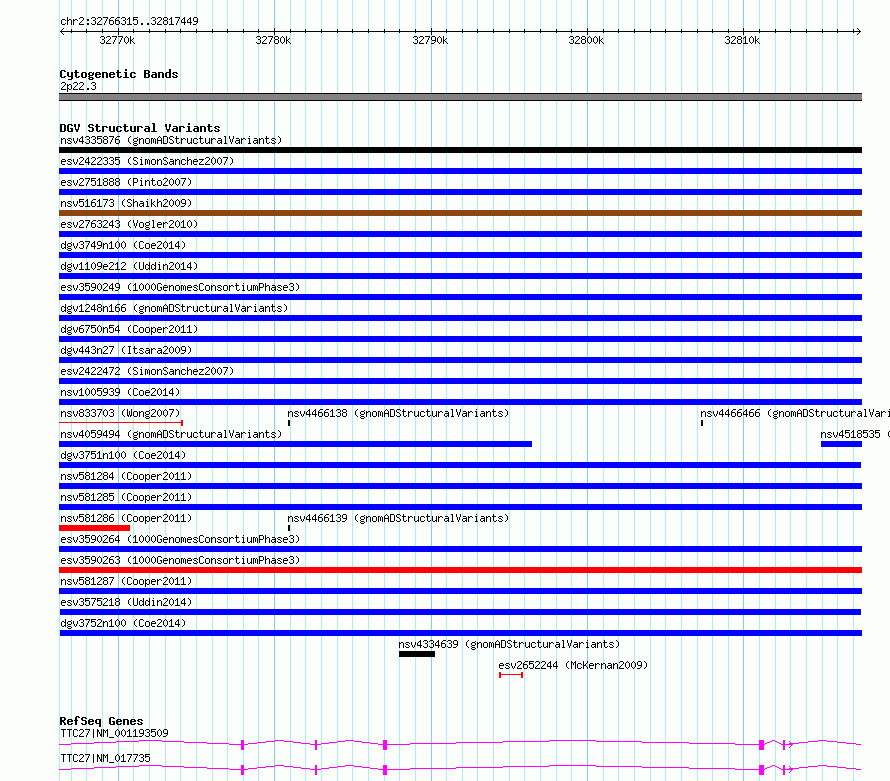Click the full-width red esv3590263 bar

tap(460, 570)
